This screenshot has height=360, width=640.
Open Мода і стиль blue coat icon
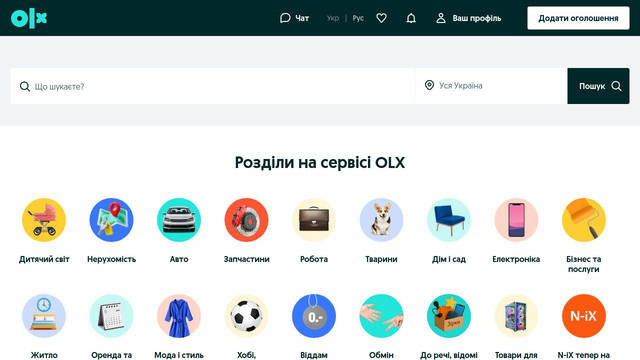click(x=179, y=316)
